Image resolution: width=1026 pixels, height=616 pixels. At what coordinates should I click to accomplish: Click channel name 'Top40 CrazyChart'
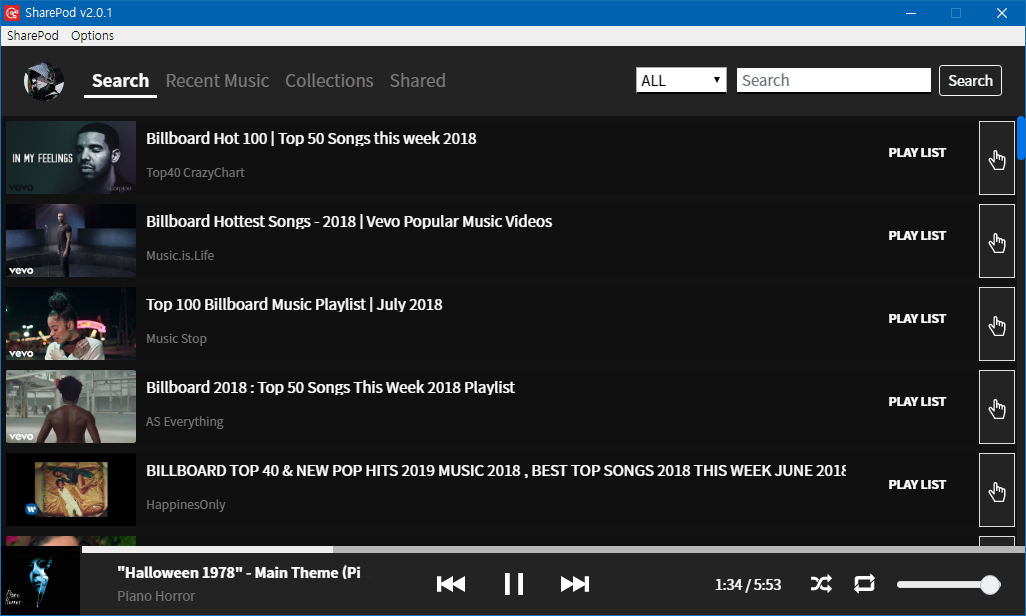195,173
